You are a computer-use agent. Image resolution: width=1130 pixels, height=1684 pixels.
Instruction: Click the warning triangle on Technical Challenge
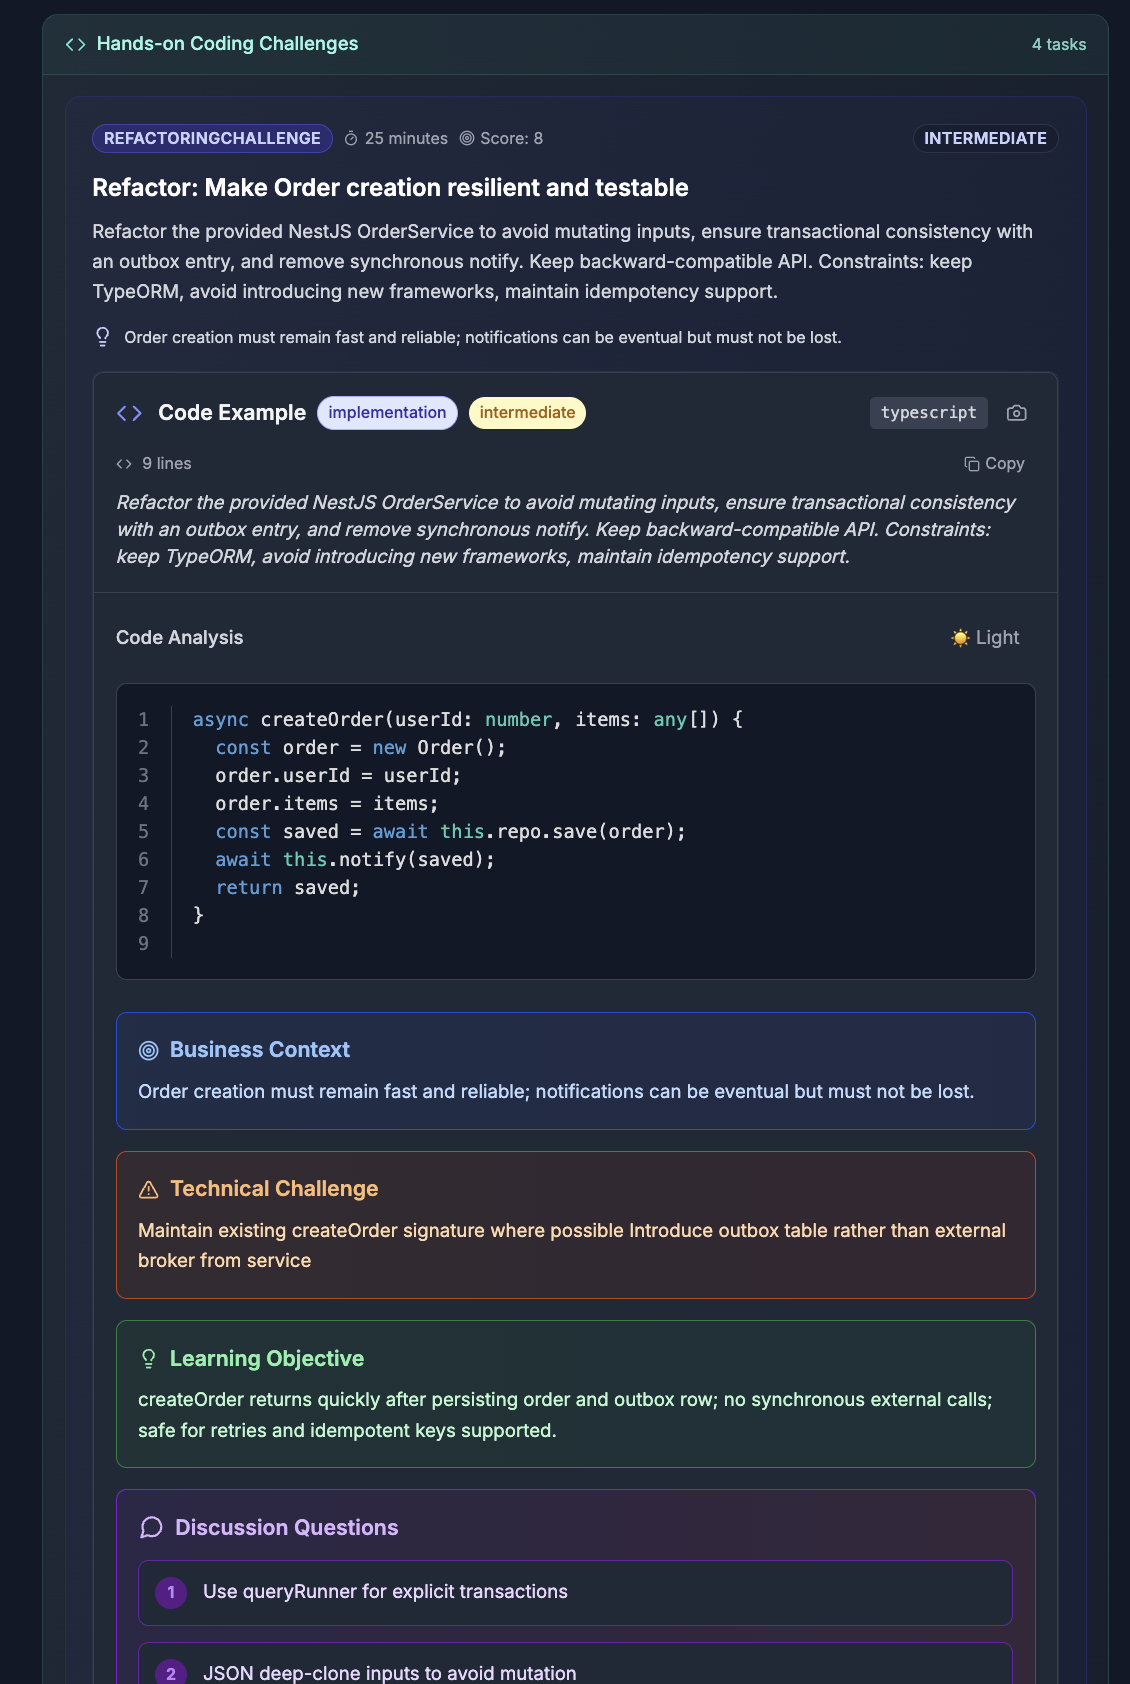(149, 1188)
